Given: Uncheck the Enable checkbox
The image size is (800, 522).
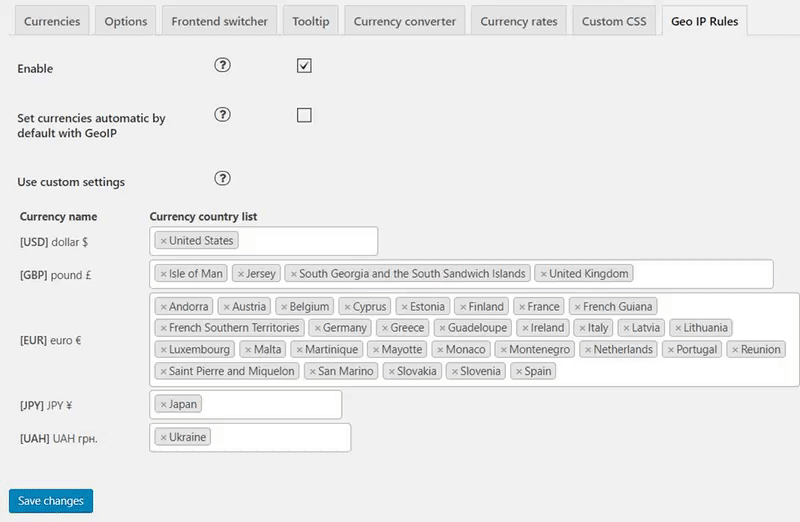Looking at the screenshot, I should [304, 66].
